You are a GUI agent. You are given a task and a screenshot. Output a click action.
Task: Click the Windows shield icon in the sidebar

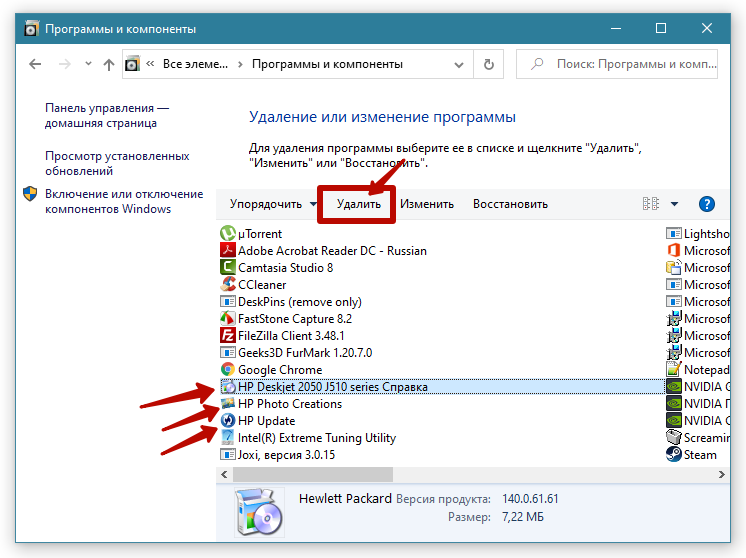click(x=30, y=194)
